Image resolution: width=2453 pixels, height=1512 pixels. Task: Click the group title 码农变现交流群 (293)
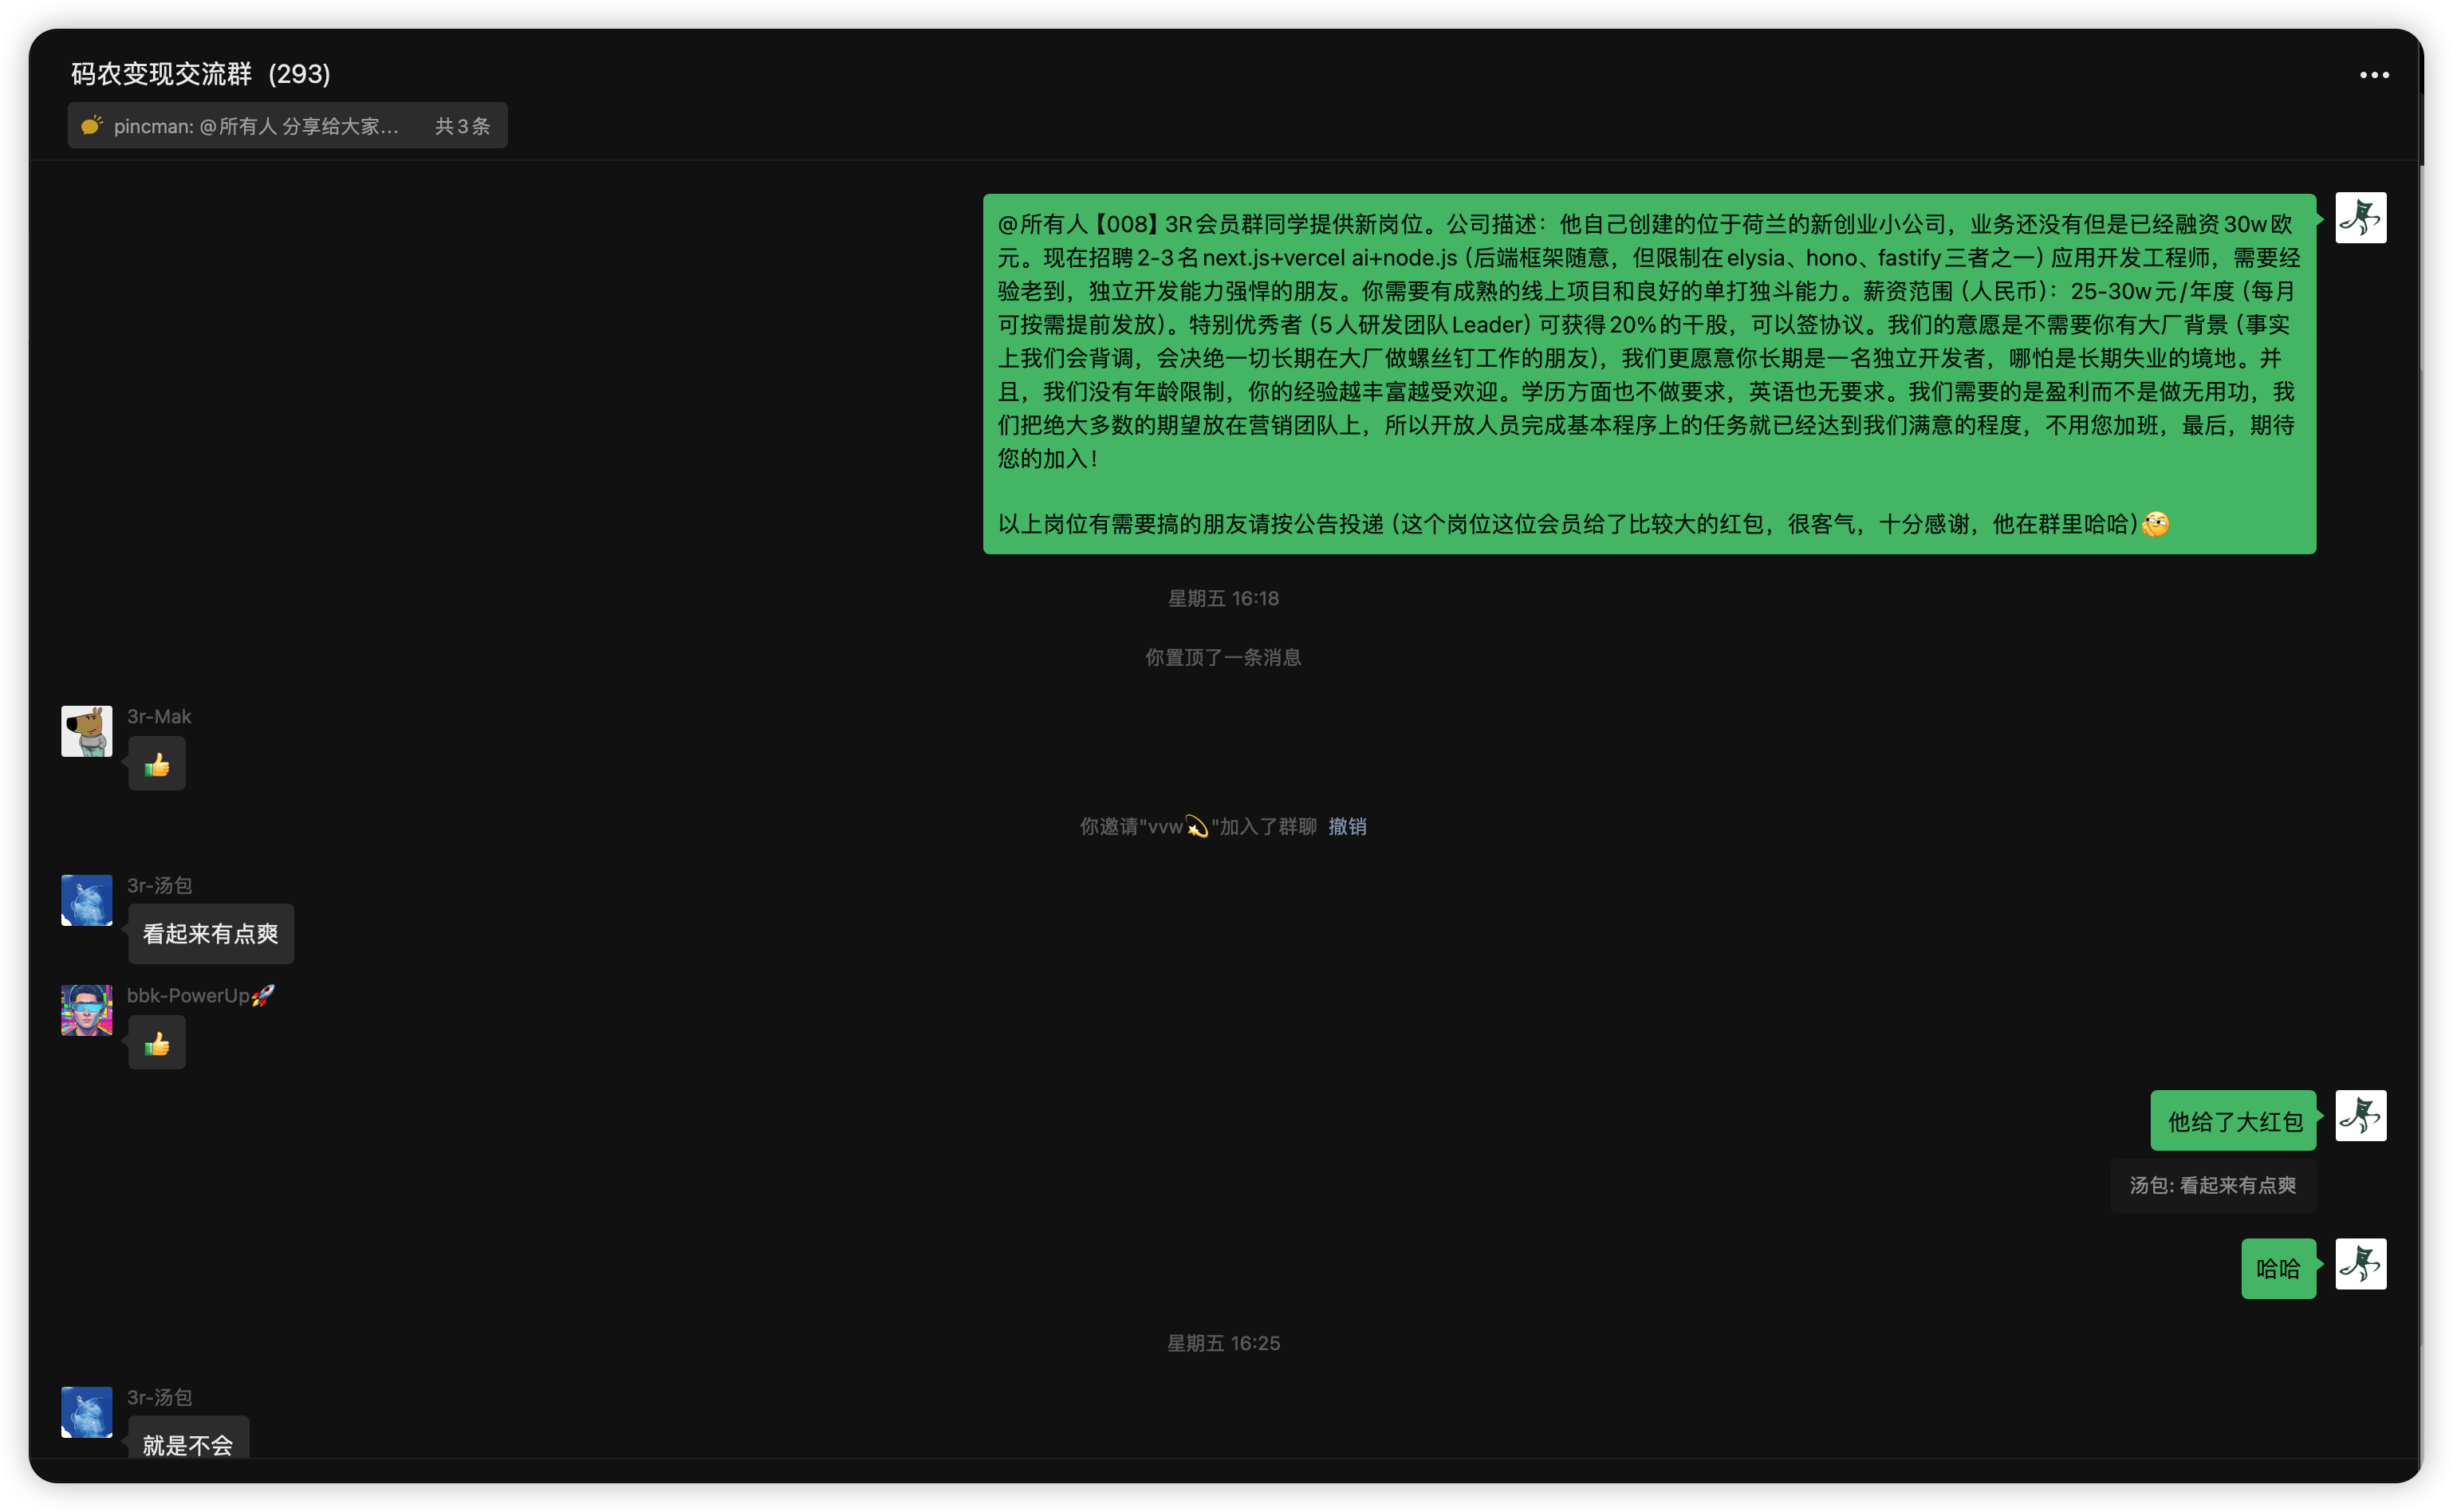point(200,74)
